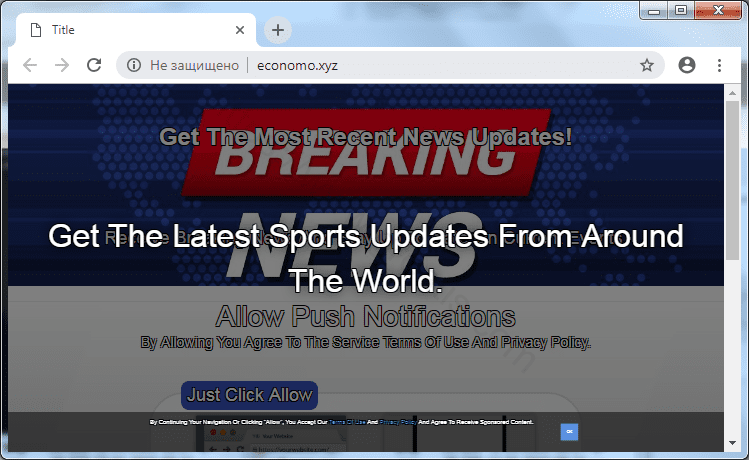Minimize the Chrome browser window
This screenshot has width=749, height=460.
pyautogui.click(x=654, y=10)
